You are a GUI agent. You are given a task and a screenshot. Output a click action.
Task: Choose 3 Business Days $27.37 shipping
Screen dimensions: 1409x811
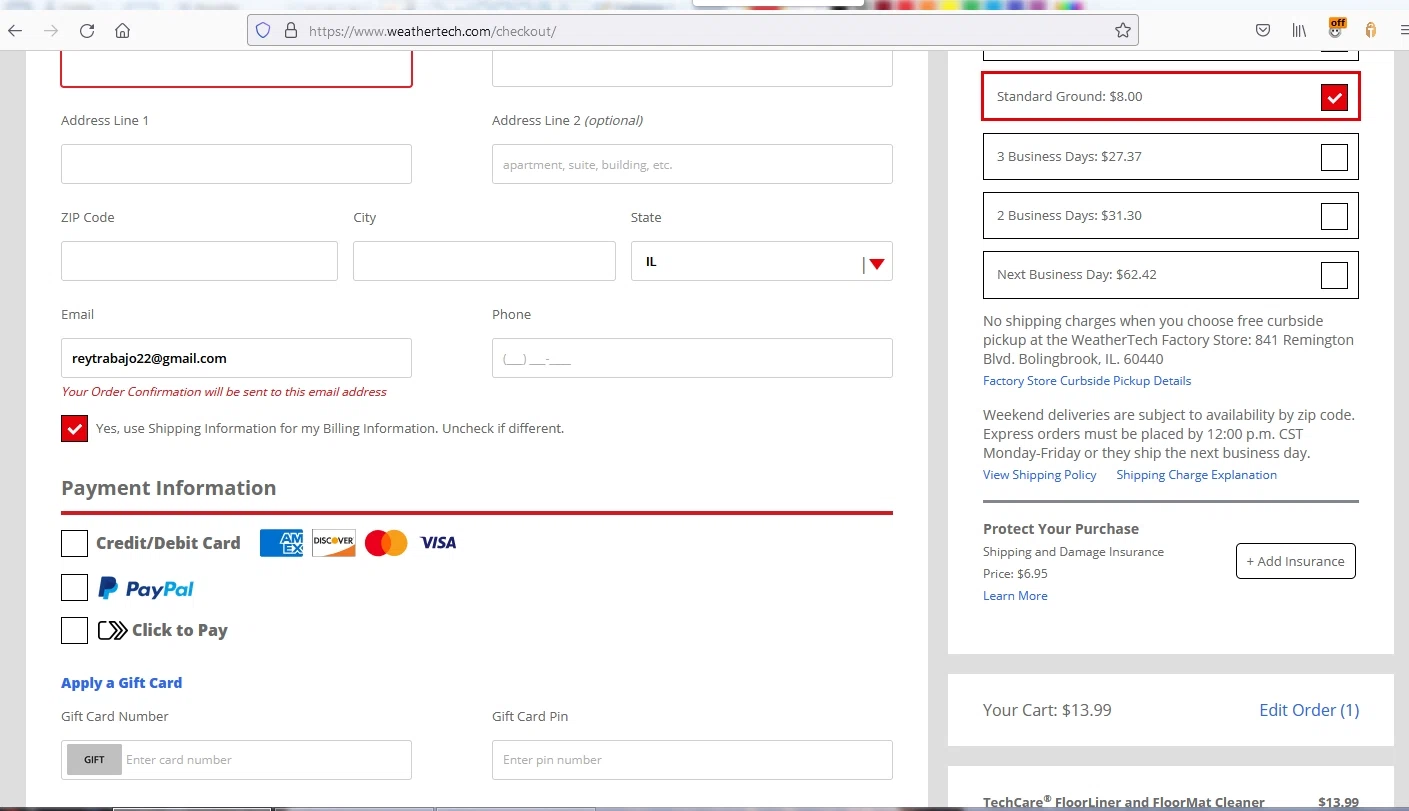pos(1334,157)
